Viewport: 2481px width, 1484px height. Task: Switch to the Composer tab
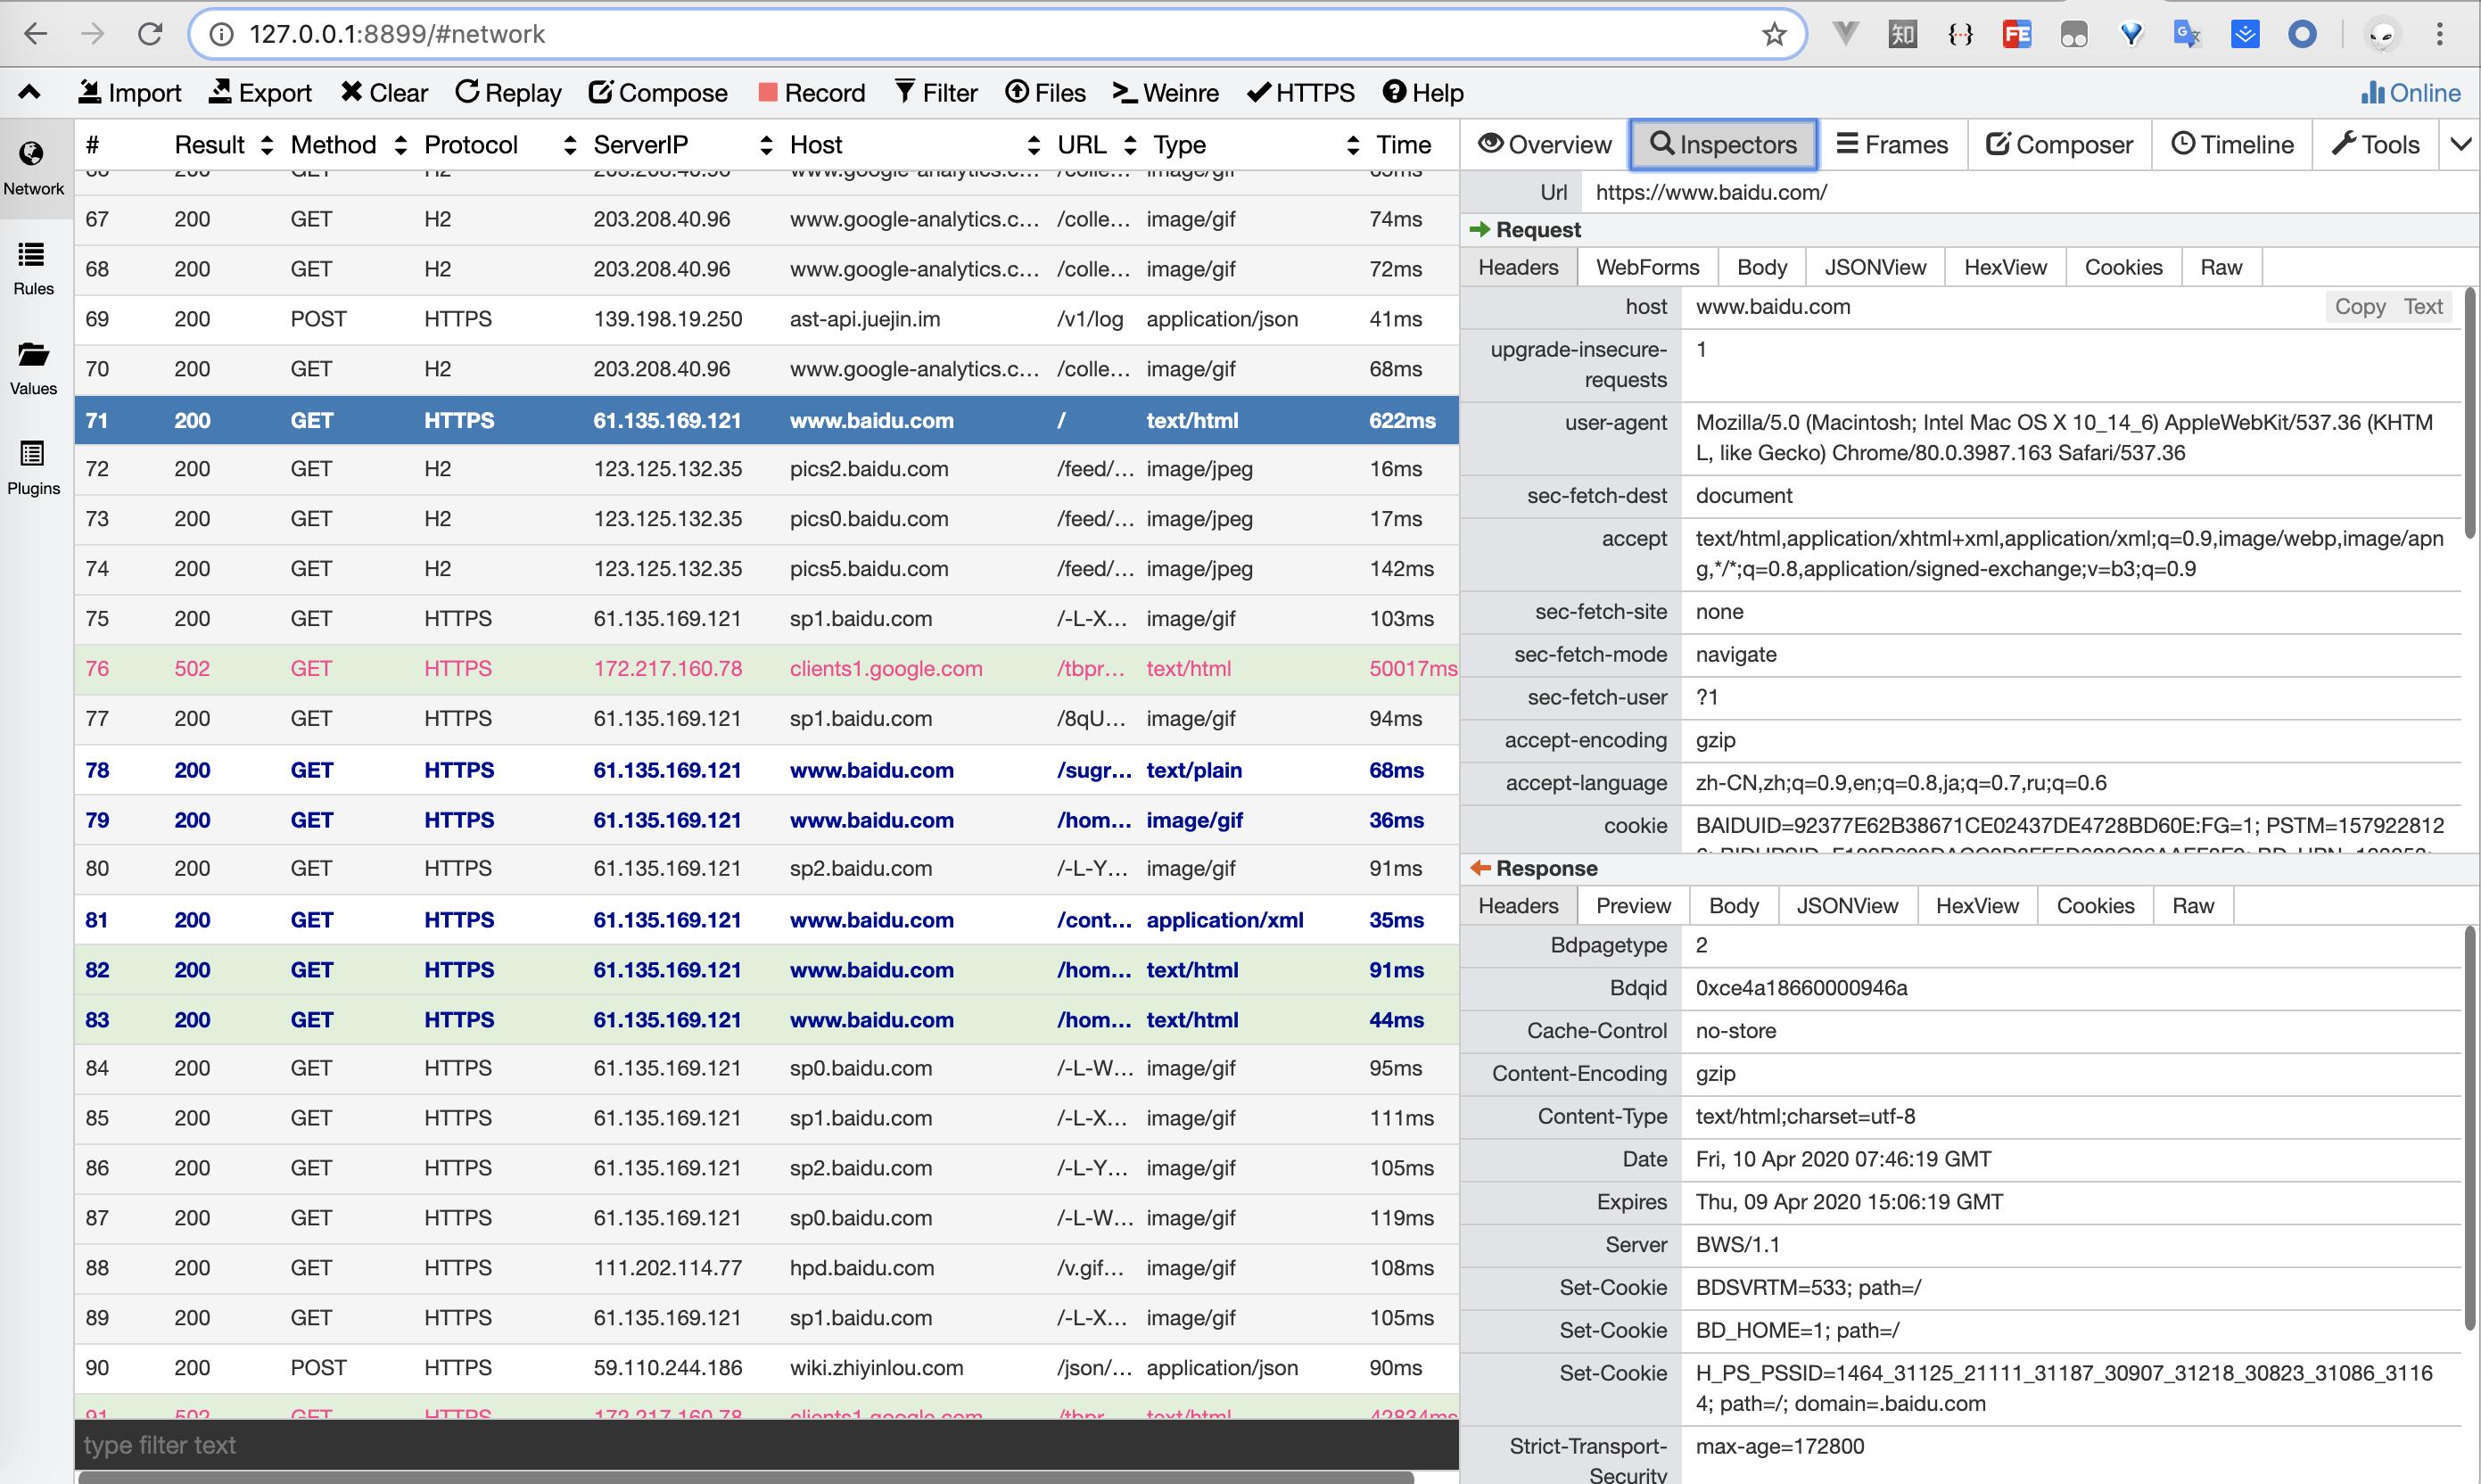(2059, 145)
